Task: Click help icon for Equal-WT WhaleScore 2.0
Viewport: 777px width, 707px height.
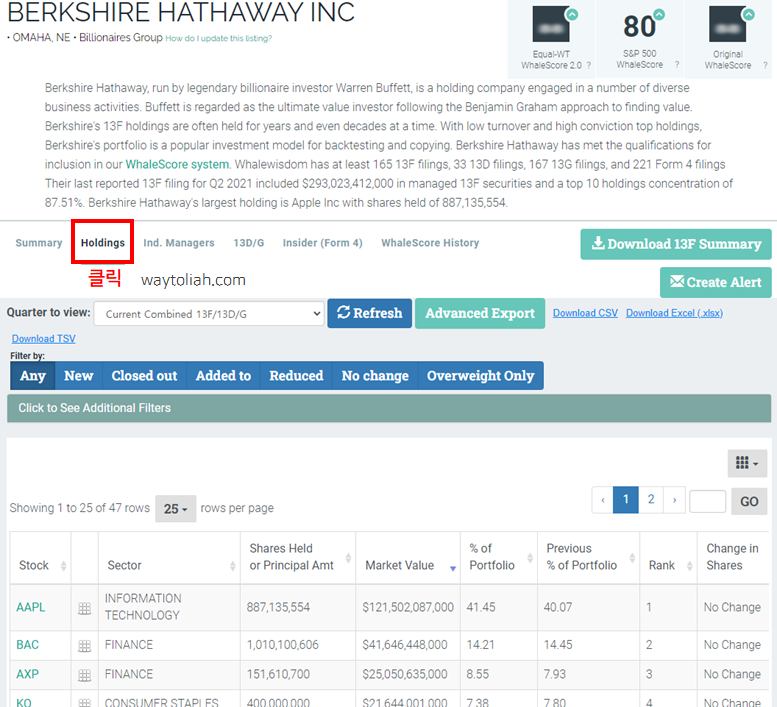Action: tap(589, 65)
